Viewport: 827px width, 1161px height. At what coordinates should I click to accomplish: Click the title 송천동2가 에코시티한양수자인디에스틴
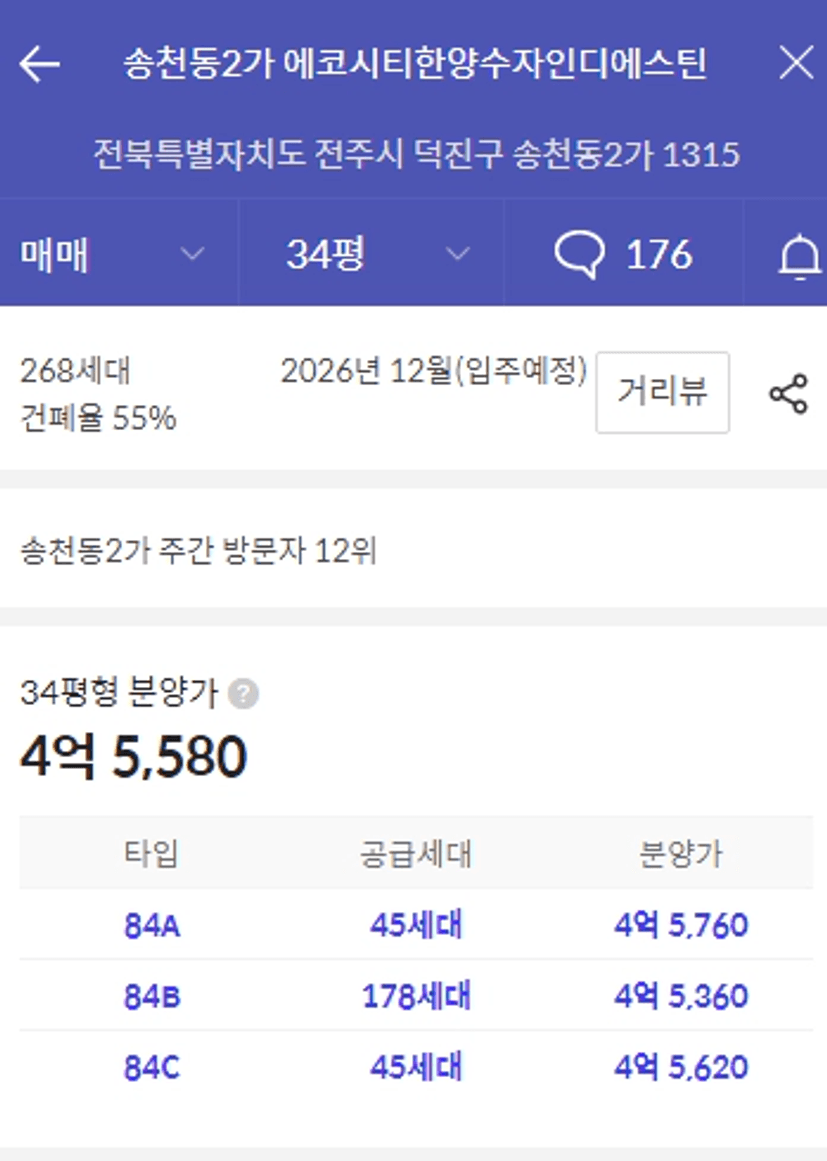tap(415, 64)
